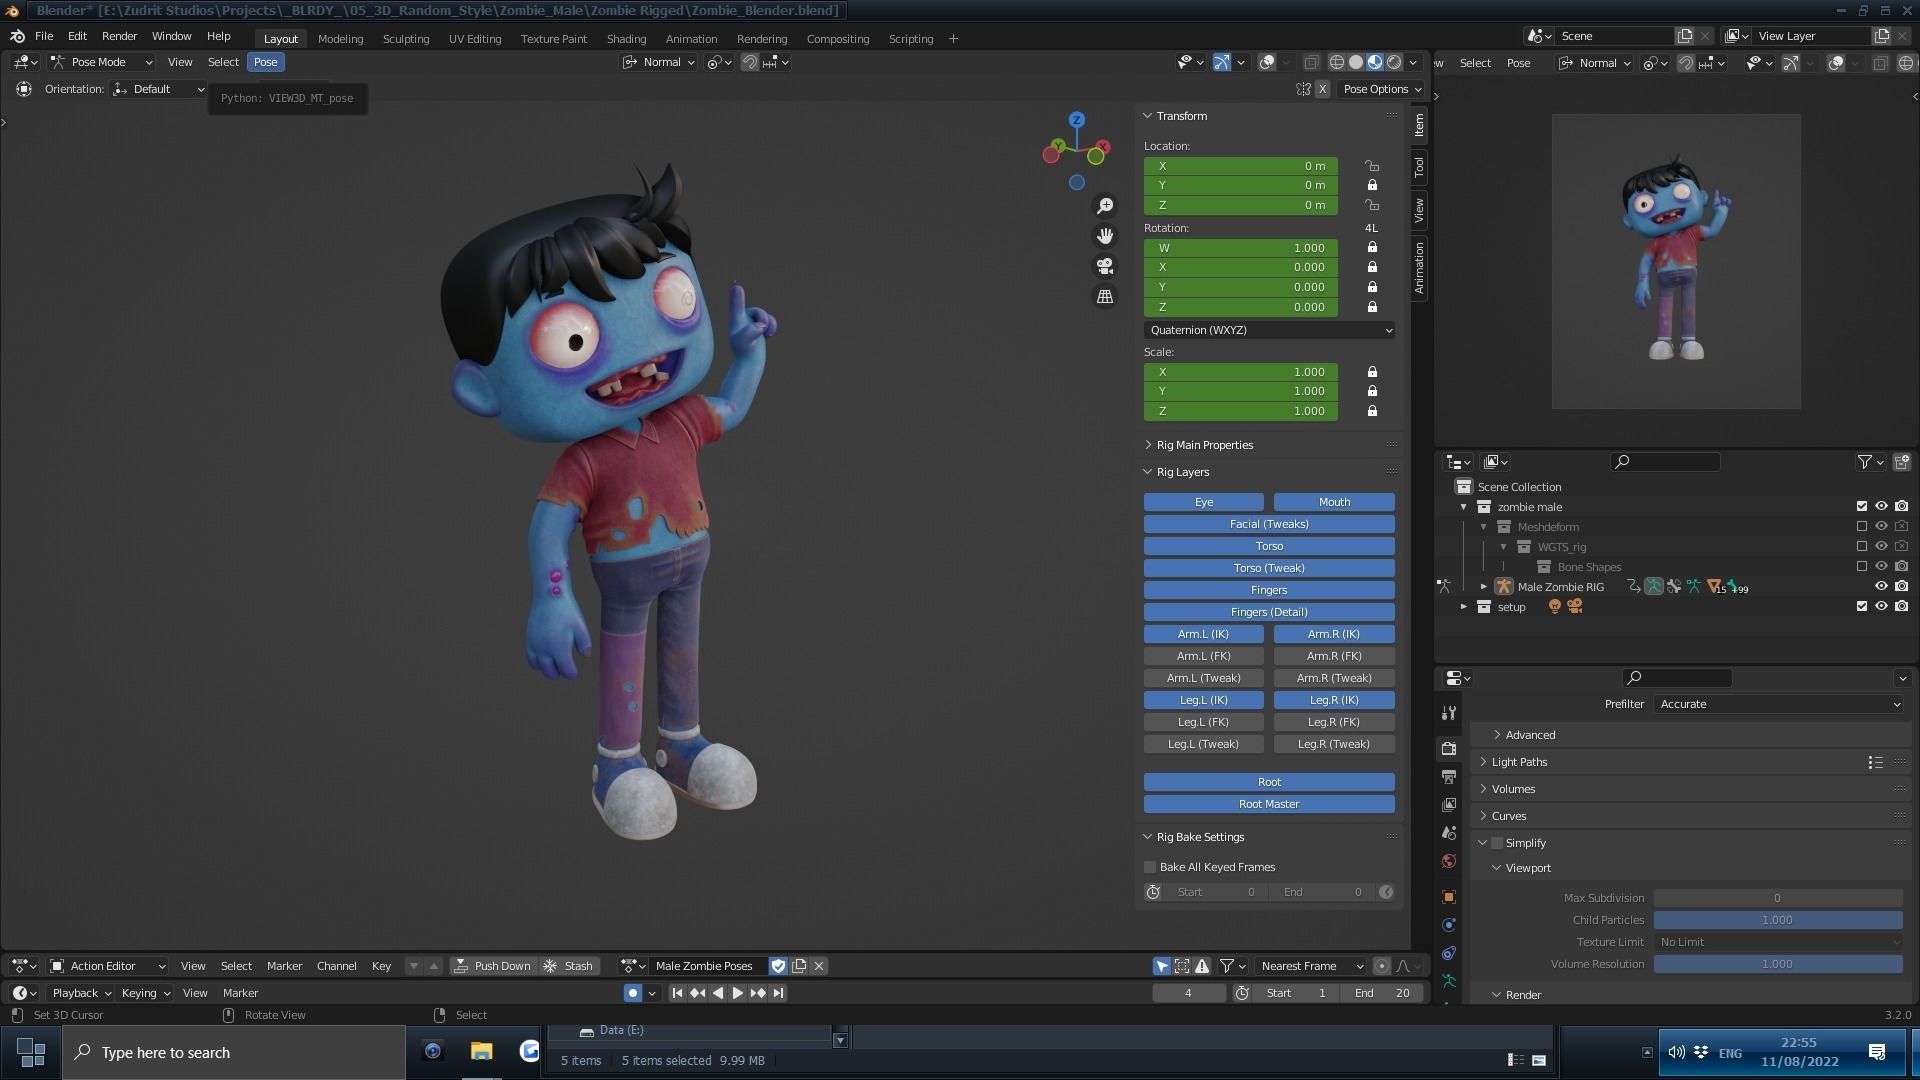The height and width of the screenshot is (1080, 1920).
Task: Expand setup collection in outliner
Action: coord(1464,607)
